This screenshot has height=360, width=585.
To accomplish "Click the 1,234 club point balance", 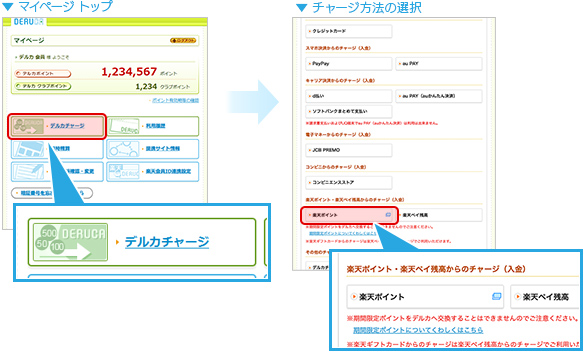I will [x=146, y=87].
